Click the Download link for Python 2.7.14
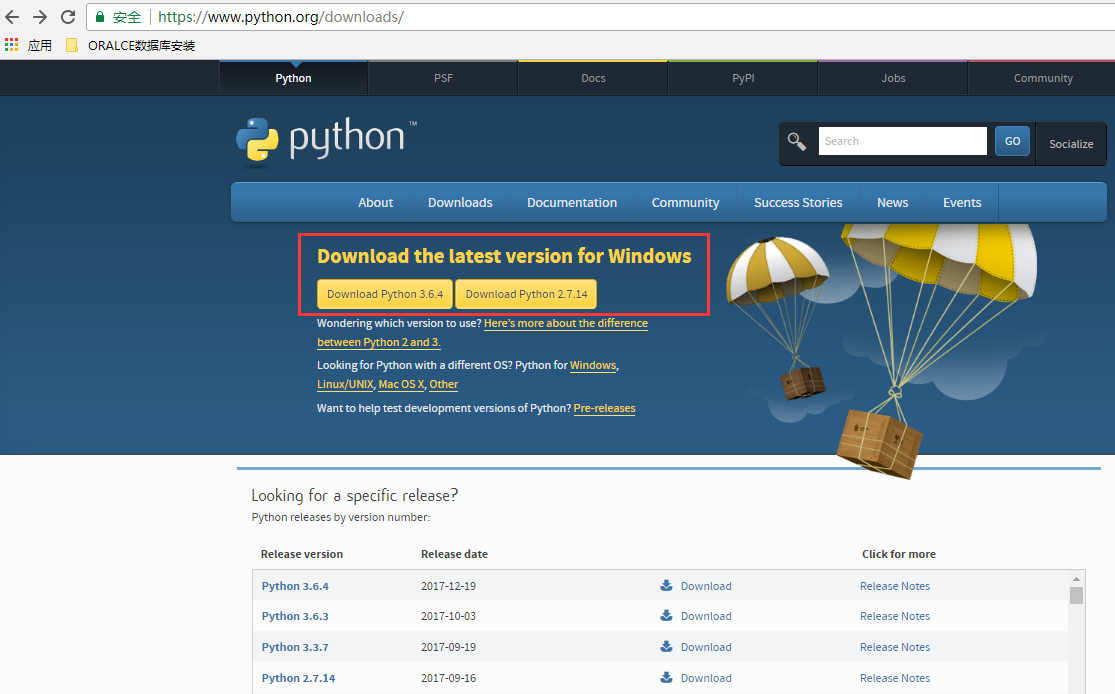Screen dimensions: 1115x694 coord(706,678)
